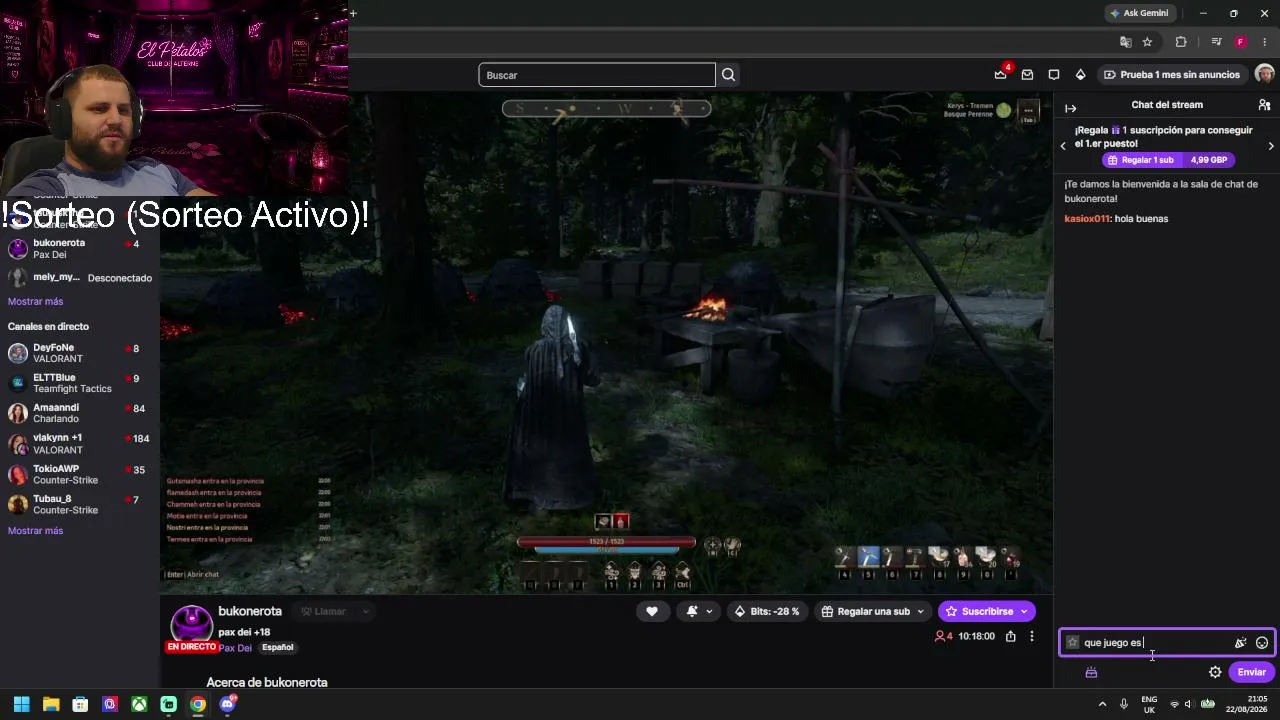Open TokioAWP's Counter-Strike channel
1280x720 pixels.
[80, 474]
